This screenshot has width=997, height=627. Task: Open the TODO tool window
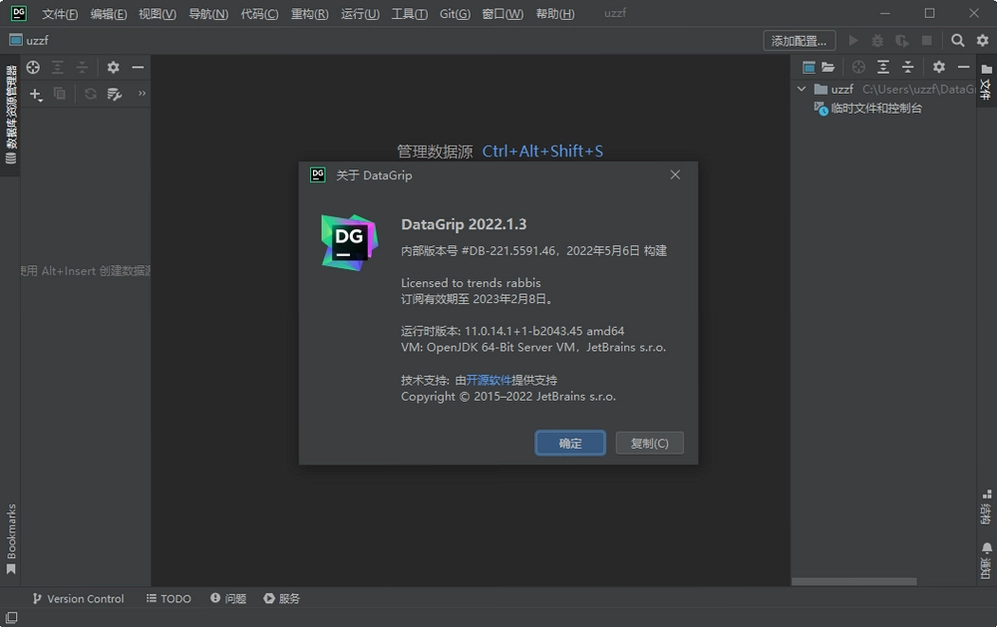tap(168, 598)
